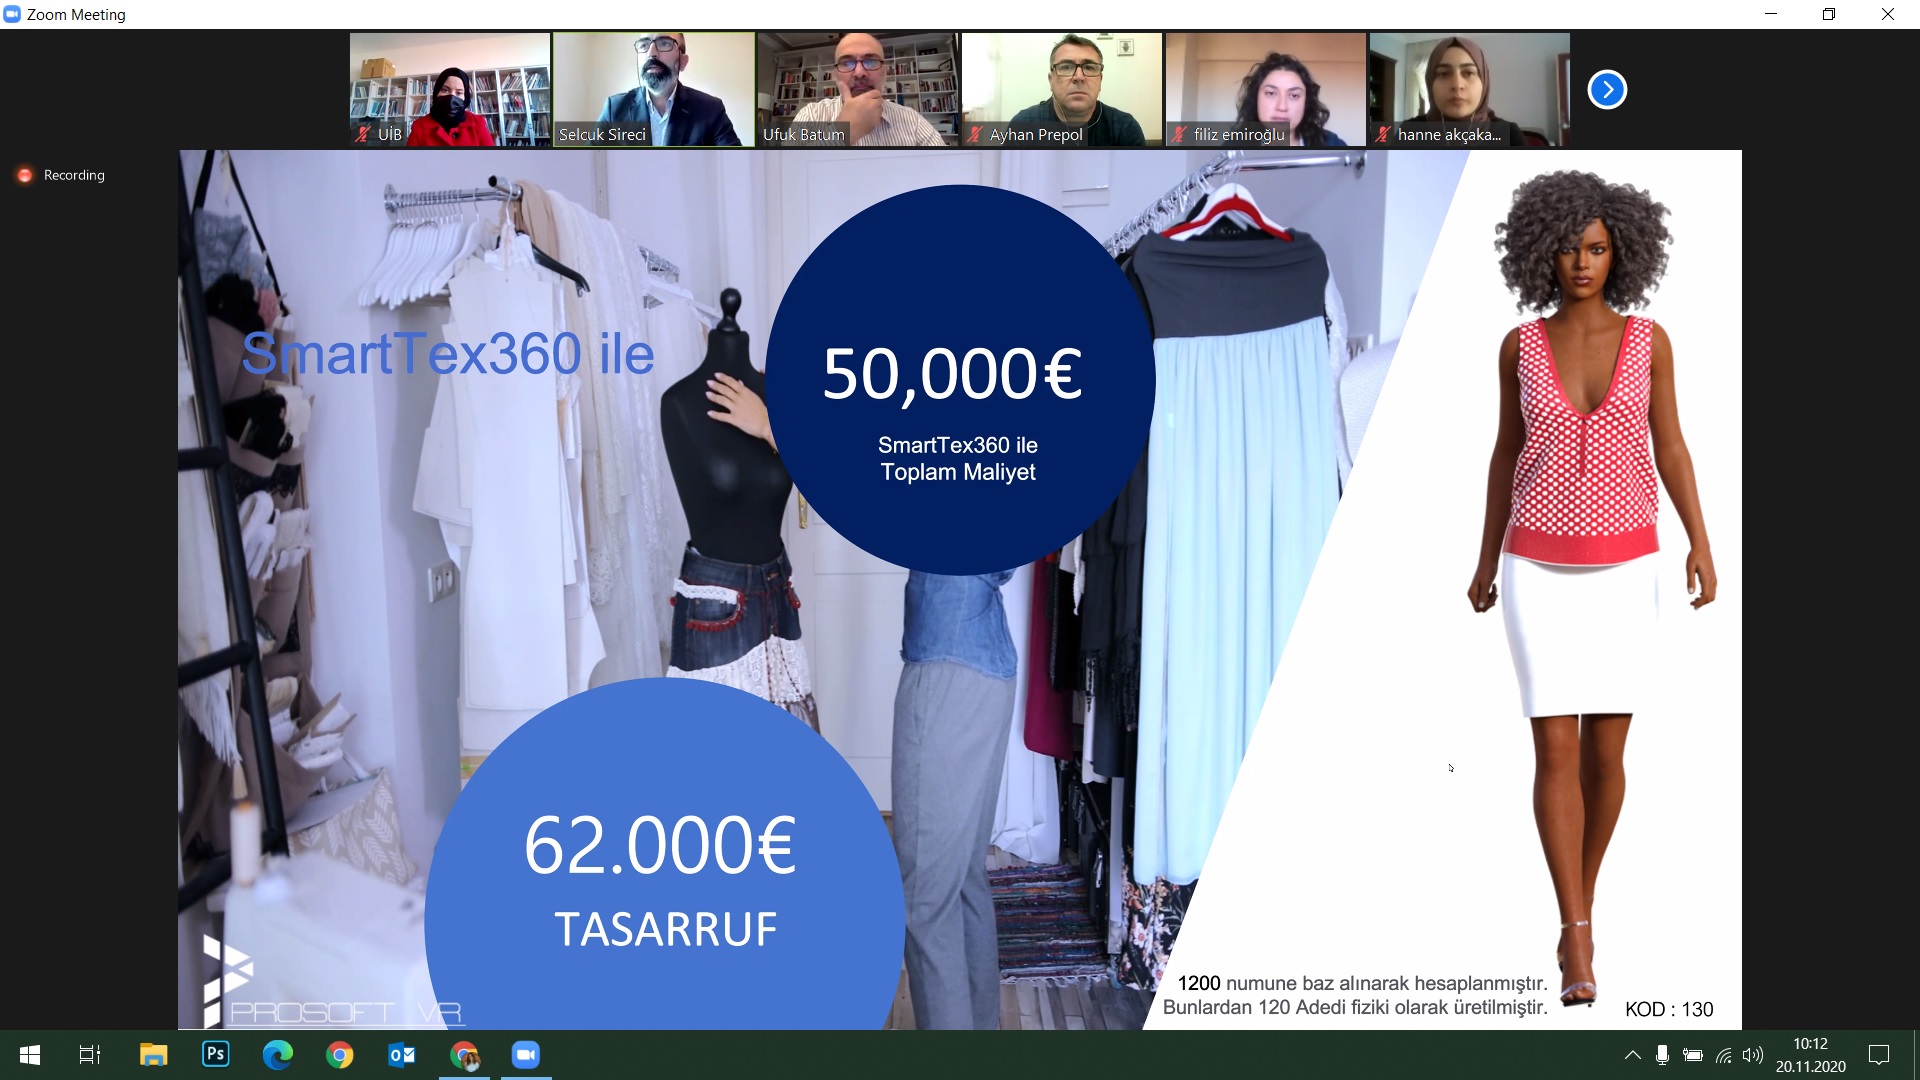The width and height of the screenshot is (1920, 1080).
Task: Open Google Chrome from the taskbar
Action: coord(340,1055)
